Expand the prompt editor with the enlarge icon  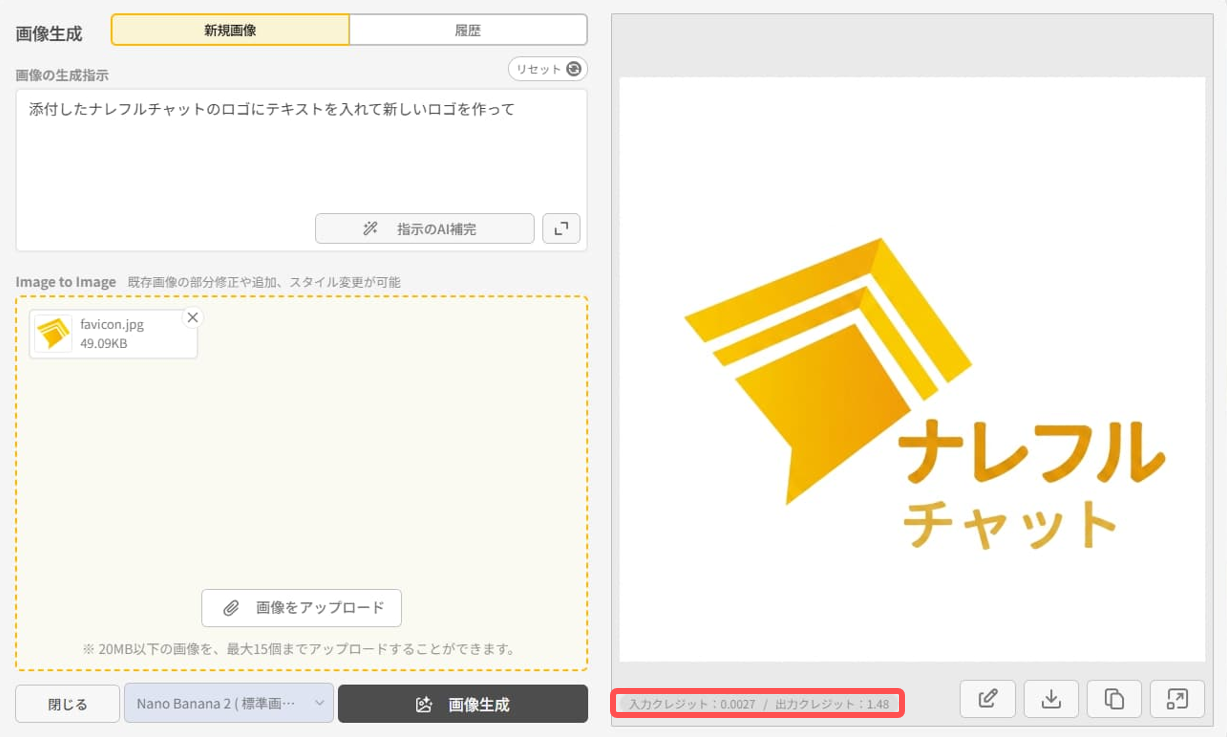[561, 229]
